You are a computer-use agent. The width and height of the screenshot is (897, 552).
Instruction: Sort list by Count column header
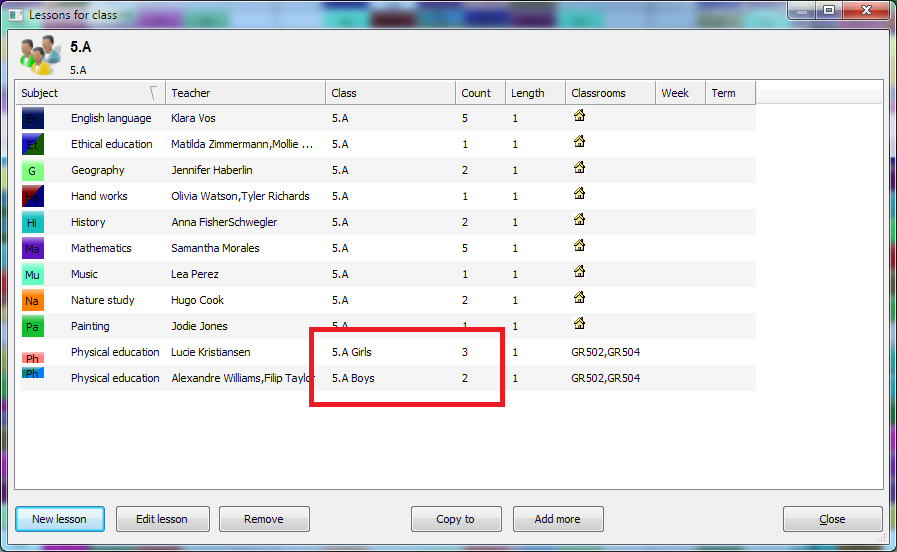(x=479, y=93)
